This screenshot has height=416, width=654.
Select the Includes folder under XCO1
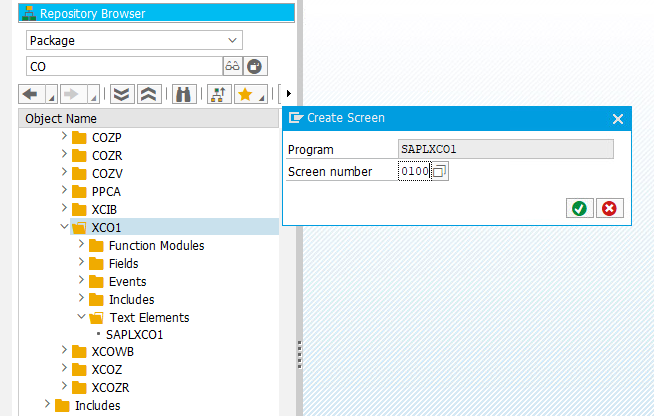[x=131, y=300]
